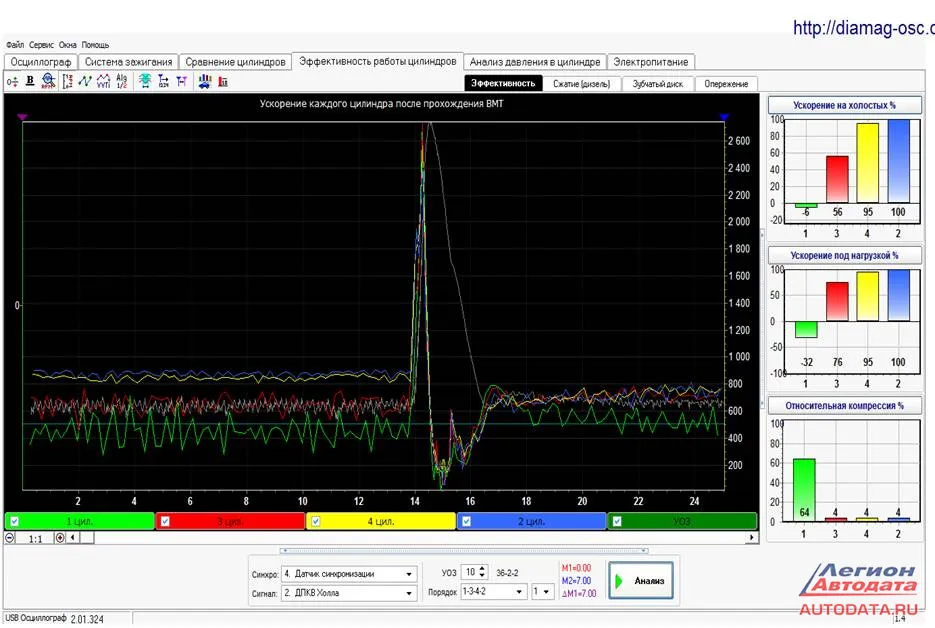Switch to the Сравнение цилиндров tab

click(236, 62)
